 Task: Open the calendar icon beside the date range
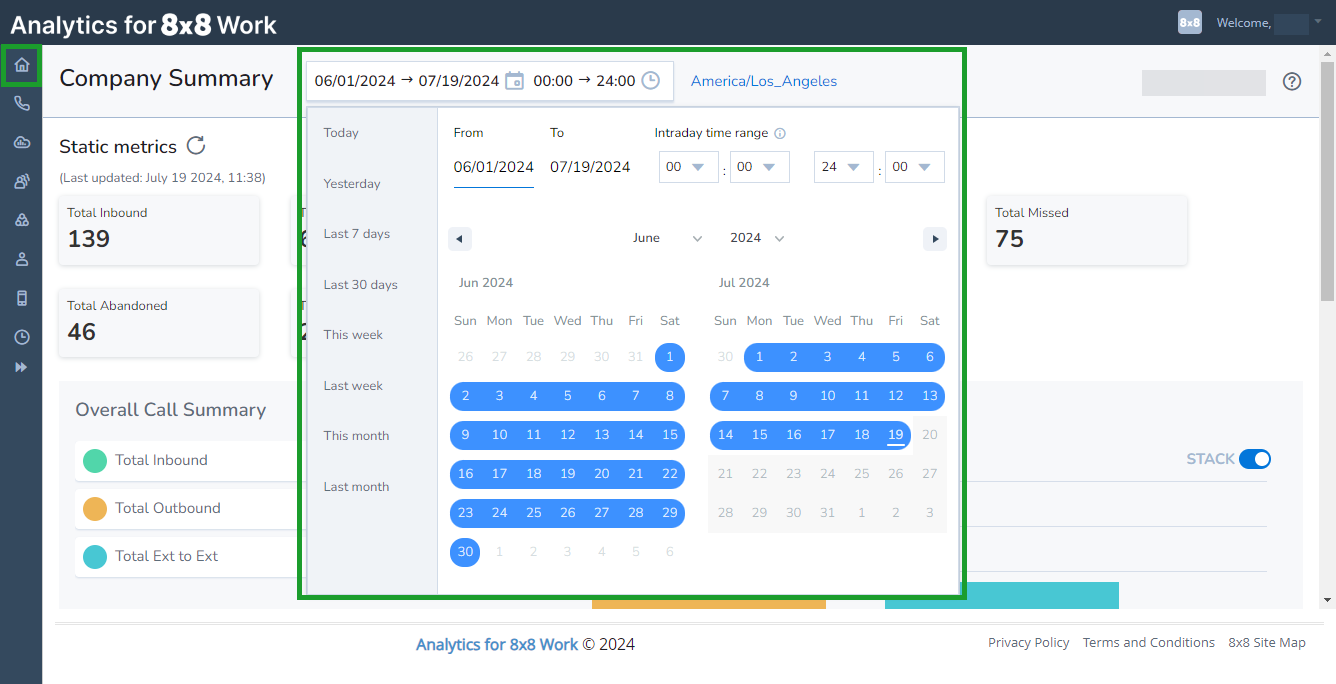coord(514,81)
